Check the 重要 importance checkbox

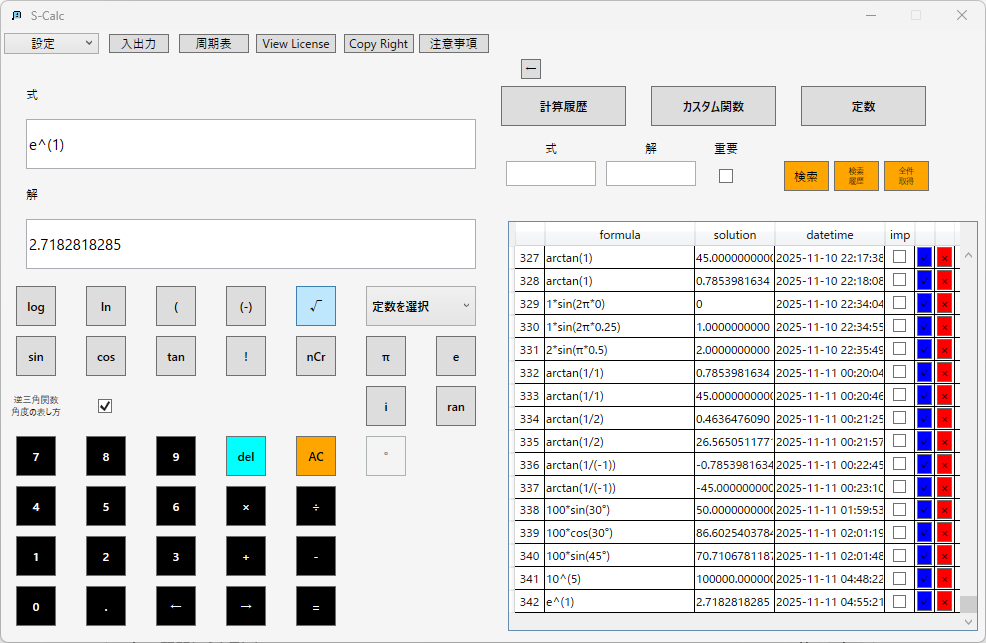click(726, 175)
